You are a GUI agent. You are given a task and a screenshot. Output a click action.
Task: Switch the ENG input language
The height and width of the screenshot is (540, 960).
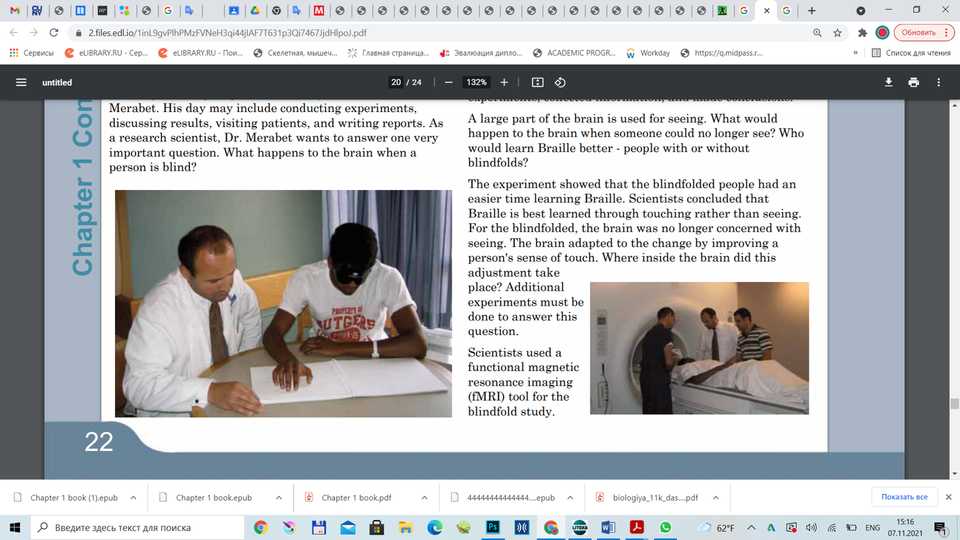click(x=872, y=527)
